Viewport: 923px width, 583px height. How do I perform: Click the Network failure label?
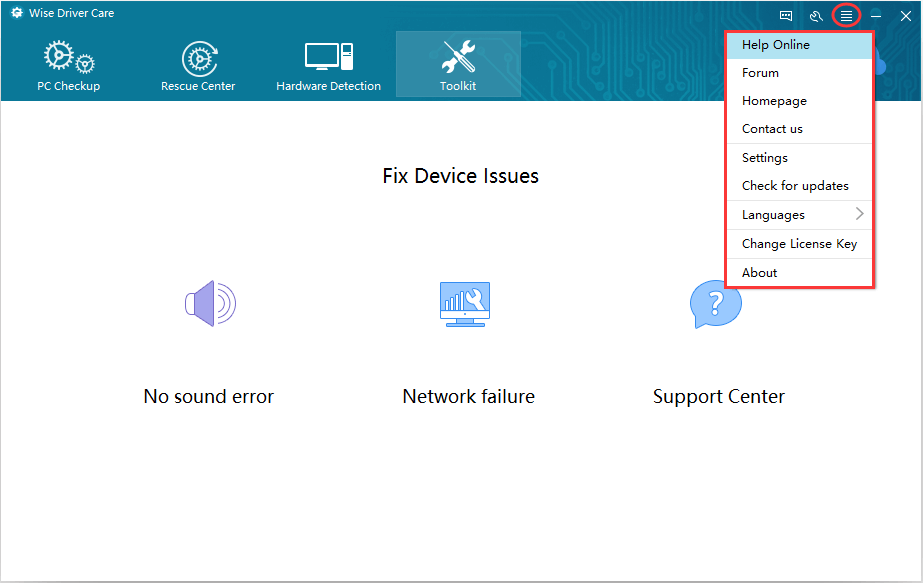pos(469,396)
